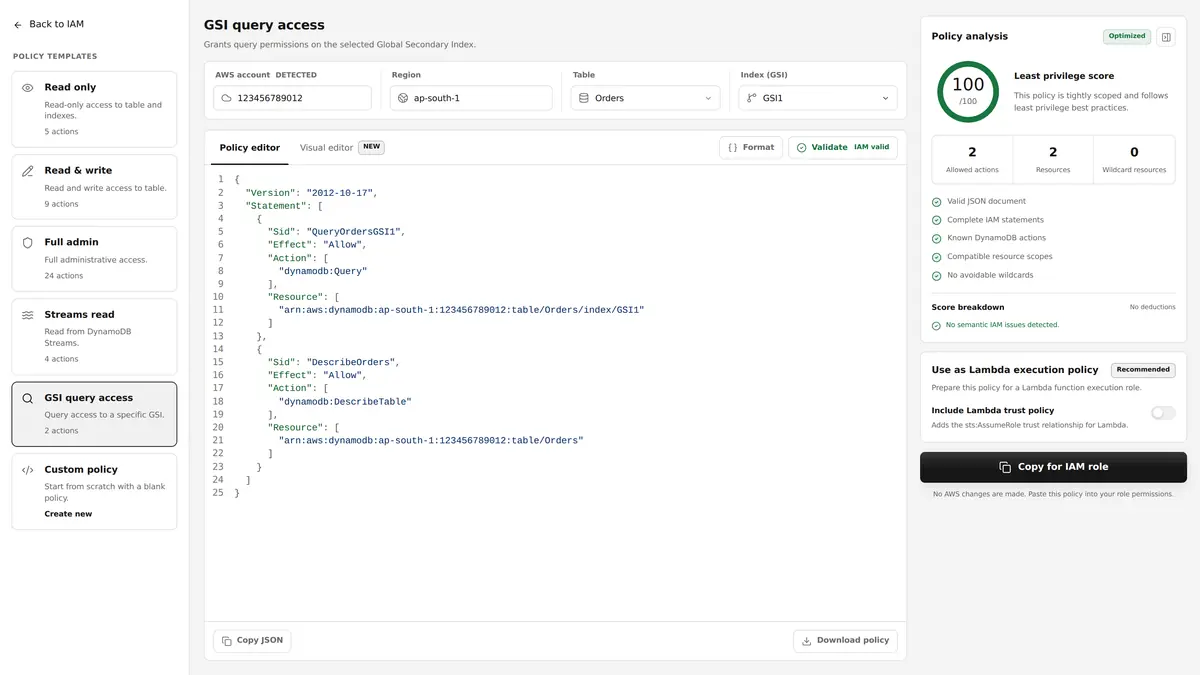1200x675 pixels.
Task: Click the IAM valid status text
Action: pos(871,147)
